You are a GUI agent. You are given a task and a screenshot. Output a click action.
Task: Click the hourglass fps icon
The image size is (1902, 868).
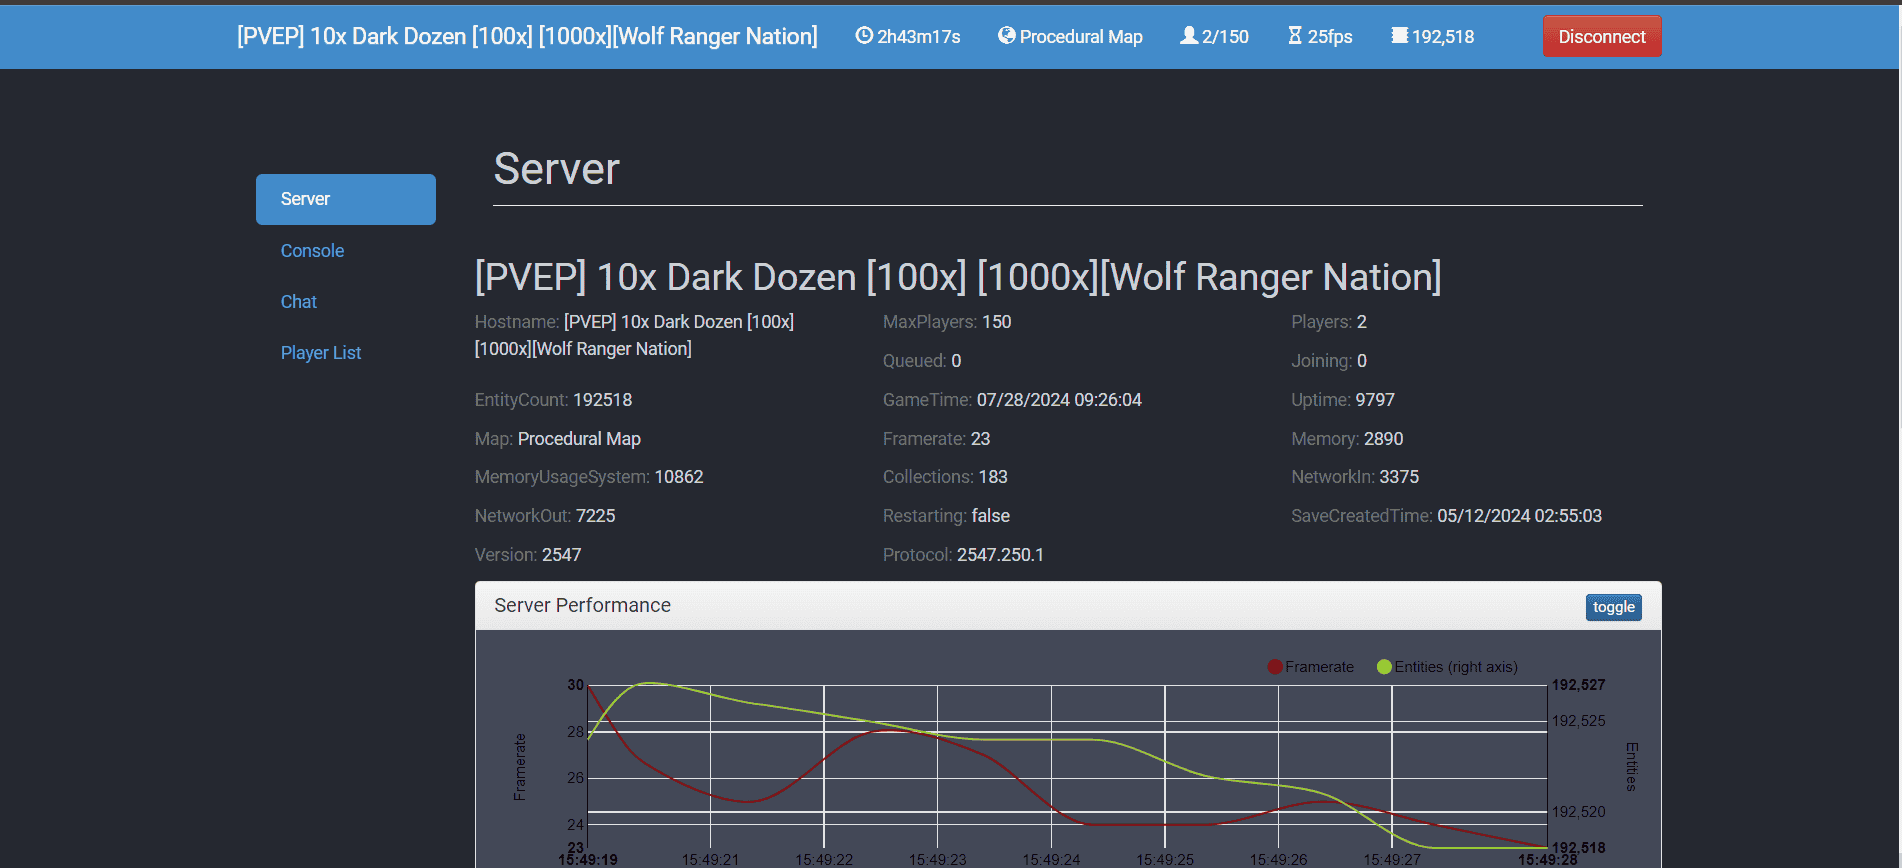click(x=1295, y=36)
